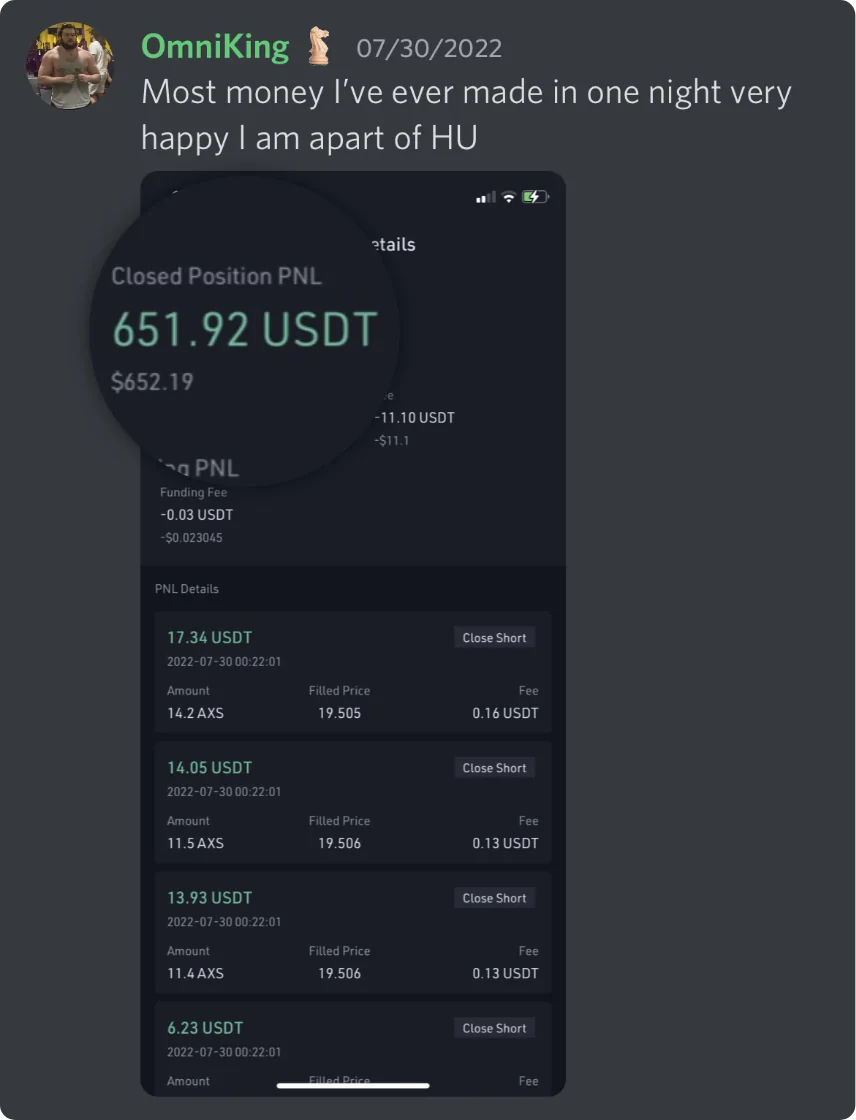Click the Funding Fee -0.03 USDT value
Image resolution: width=856 pixels, height=1120 pixels.
click(x=196, y=515)
